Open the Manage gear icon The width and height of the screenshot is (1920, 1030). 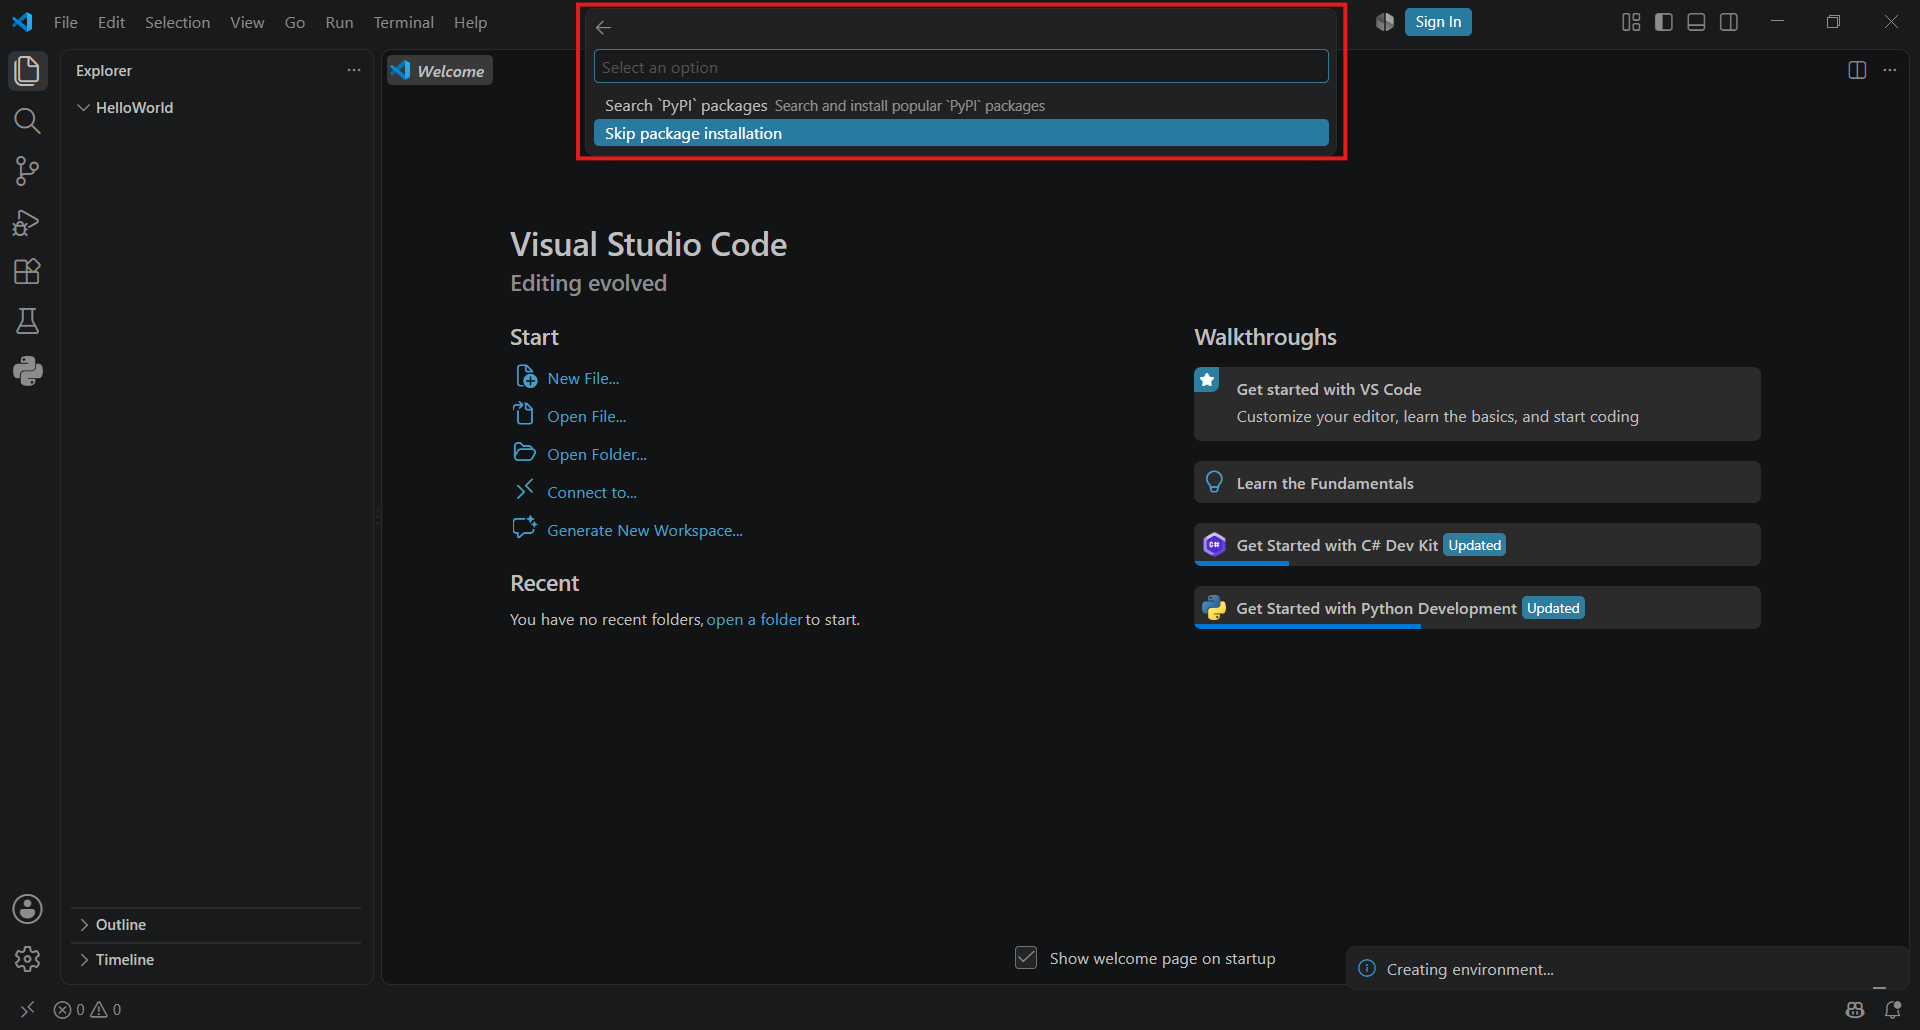coord(27,959)
